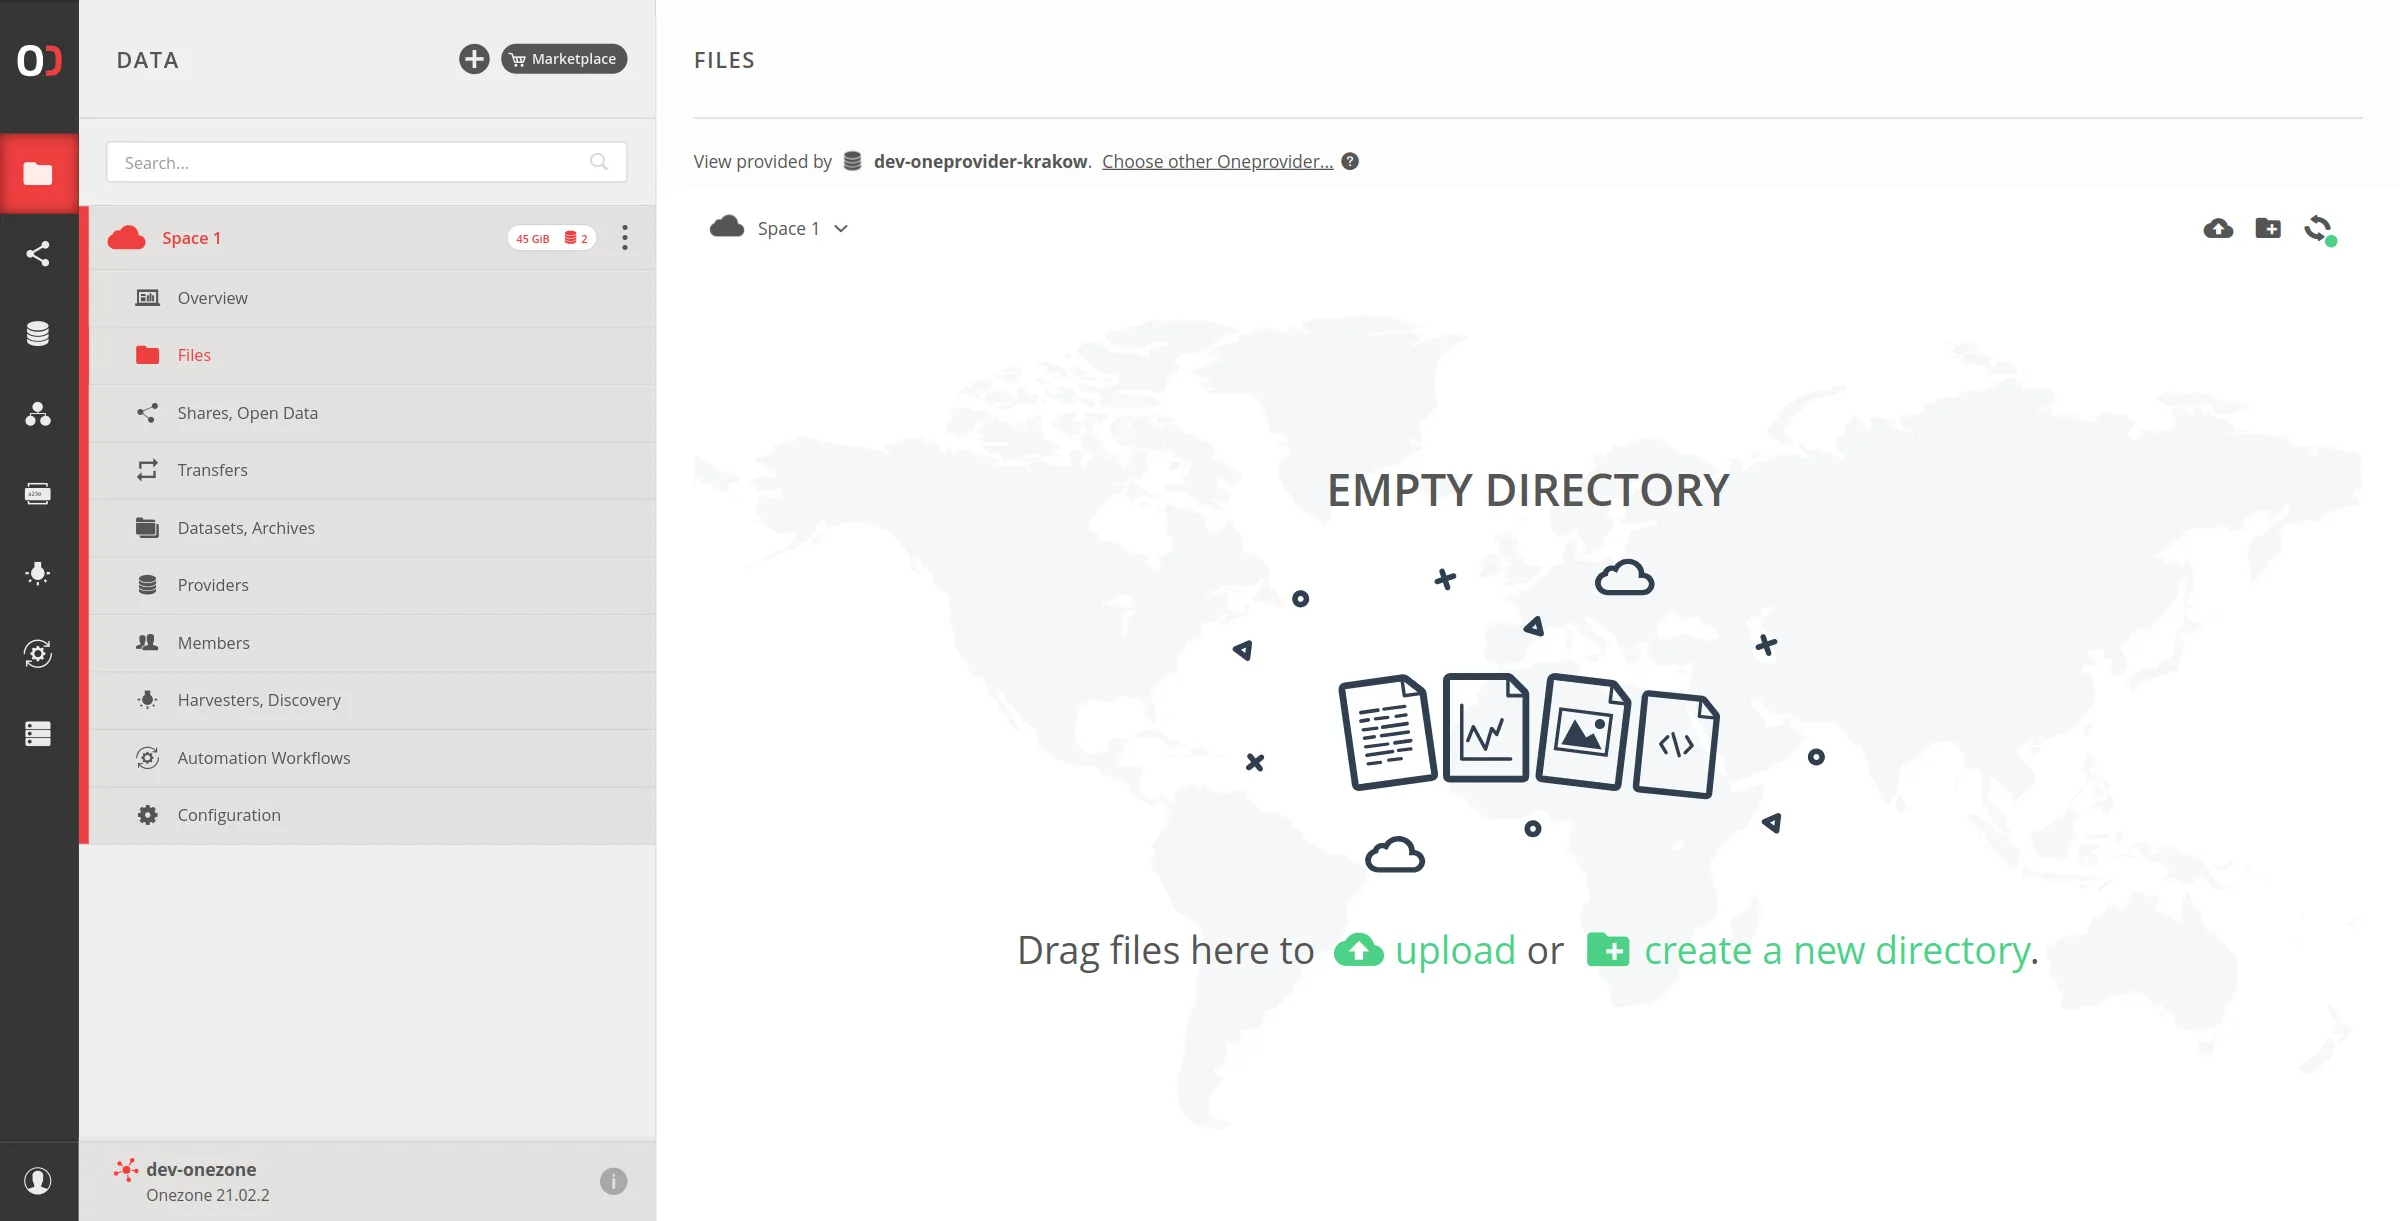Click the 'Choose other Oneprovider...' link
The image size is (2400, 1221).
click(1218, 161)
